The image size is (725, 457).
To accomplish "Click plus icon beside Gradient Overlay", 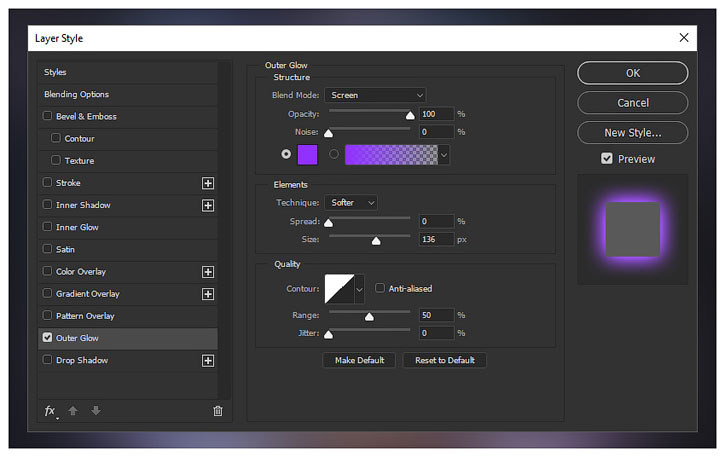I will pos(208,294).
